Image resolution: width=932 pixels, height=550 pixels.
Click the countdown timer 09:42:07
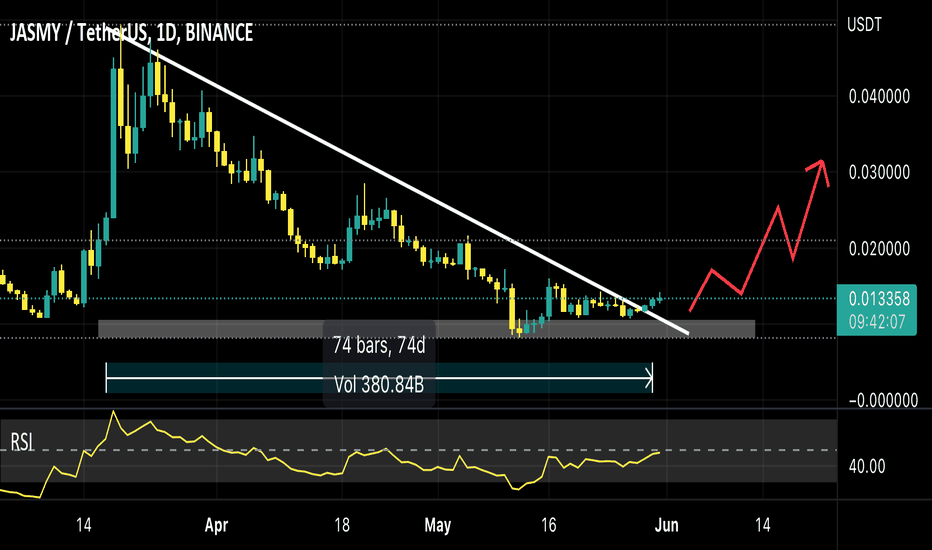pos(877,322)
